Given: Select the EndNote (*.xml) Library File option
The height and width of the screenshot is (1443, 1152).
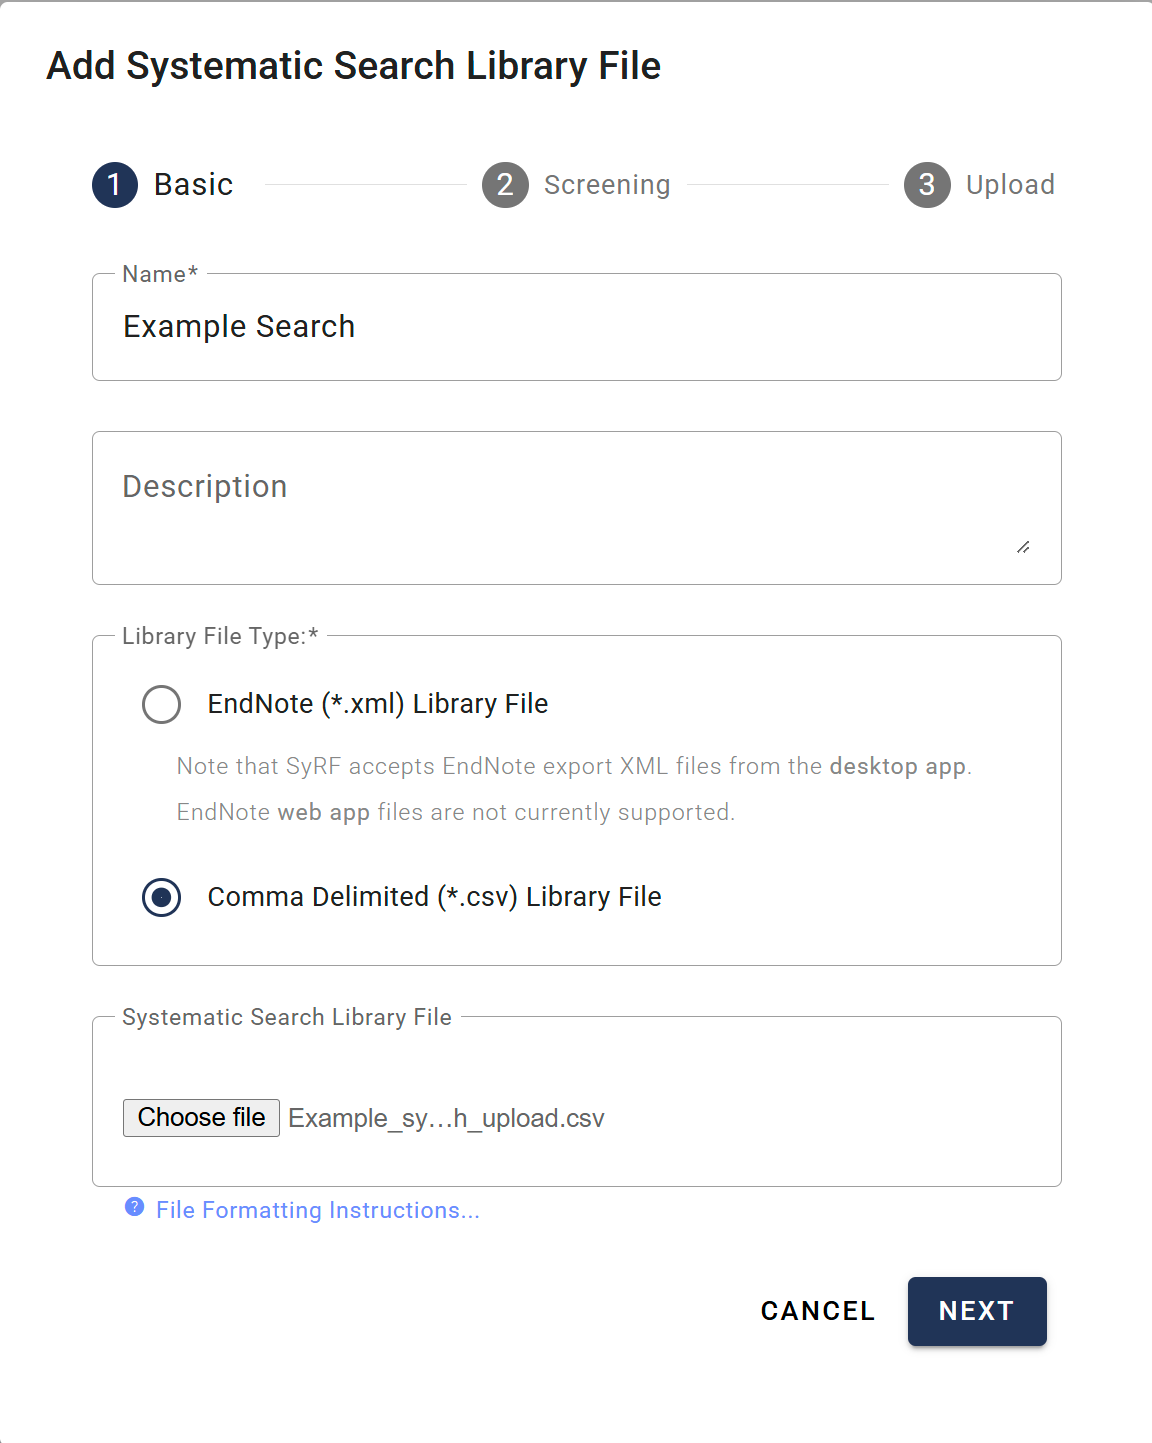Looking at the screenshot, I should (x=161, y=705).
